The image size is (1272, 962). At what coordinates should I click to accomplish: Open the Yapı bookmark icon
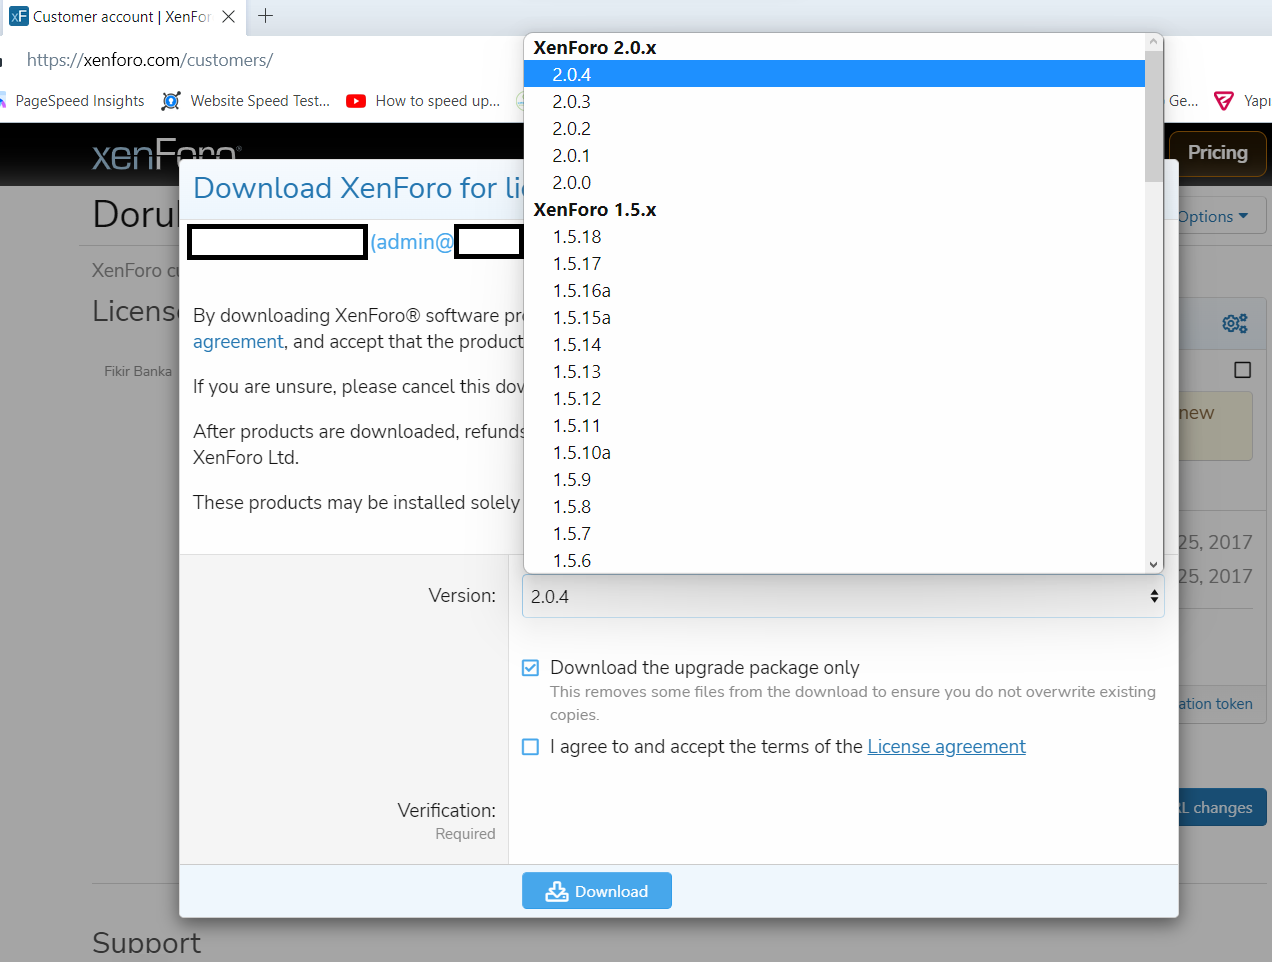1223,101
